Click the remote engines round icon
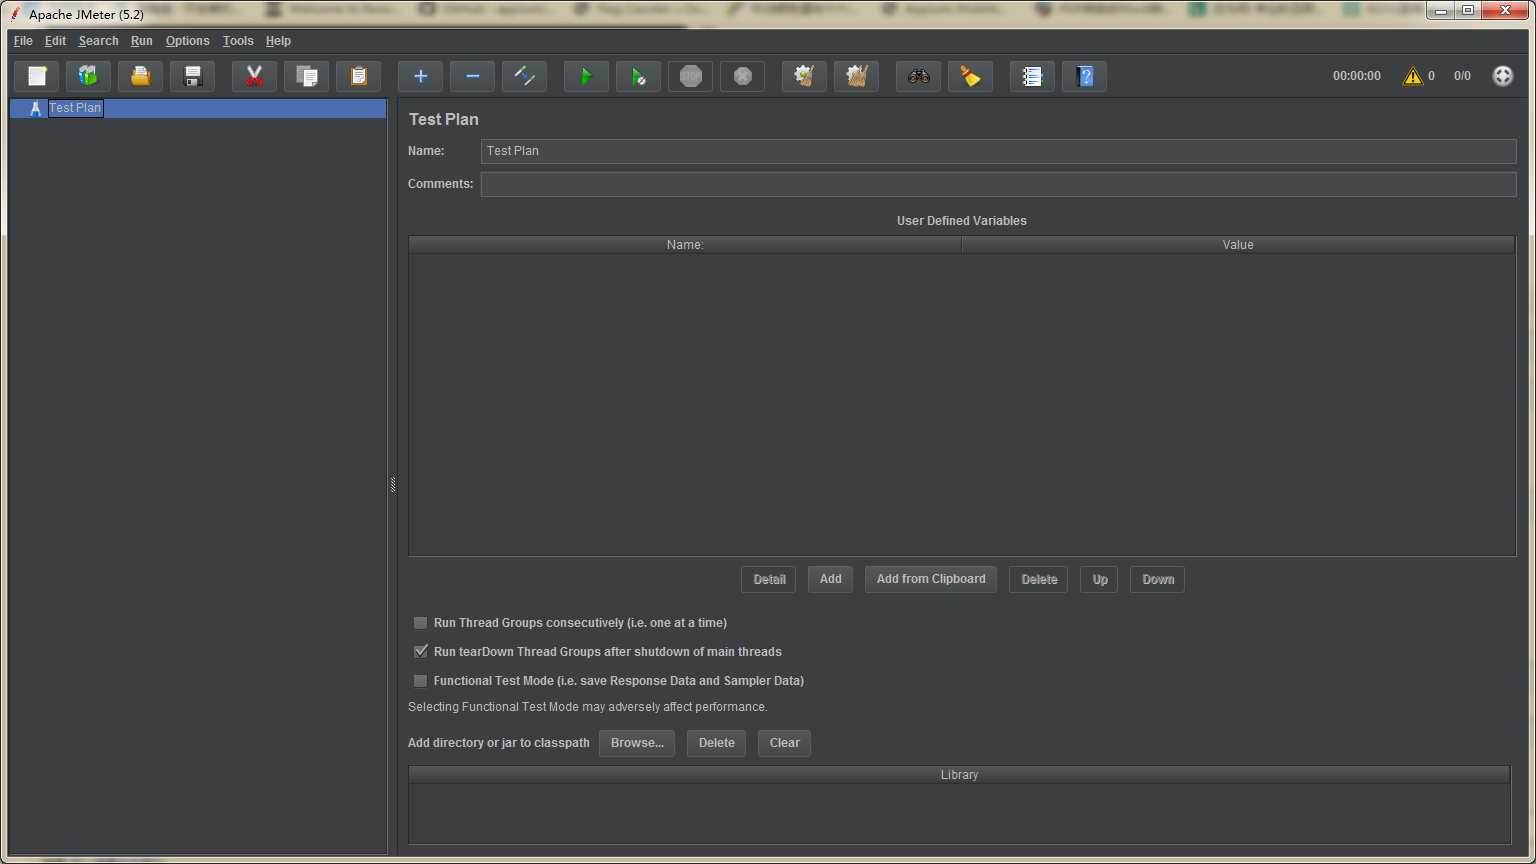The image size is (1536, 864). [1503, 76]
